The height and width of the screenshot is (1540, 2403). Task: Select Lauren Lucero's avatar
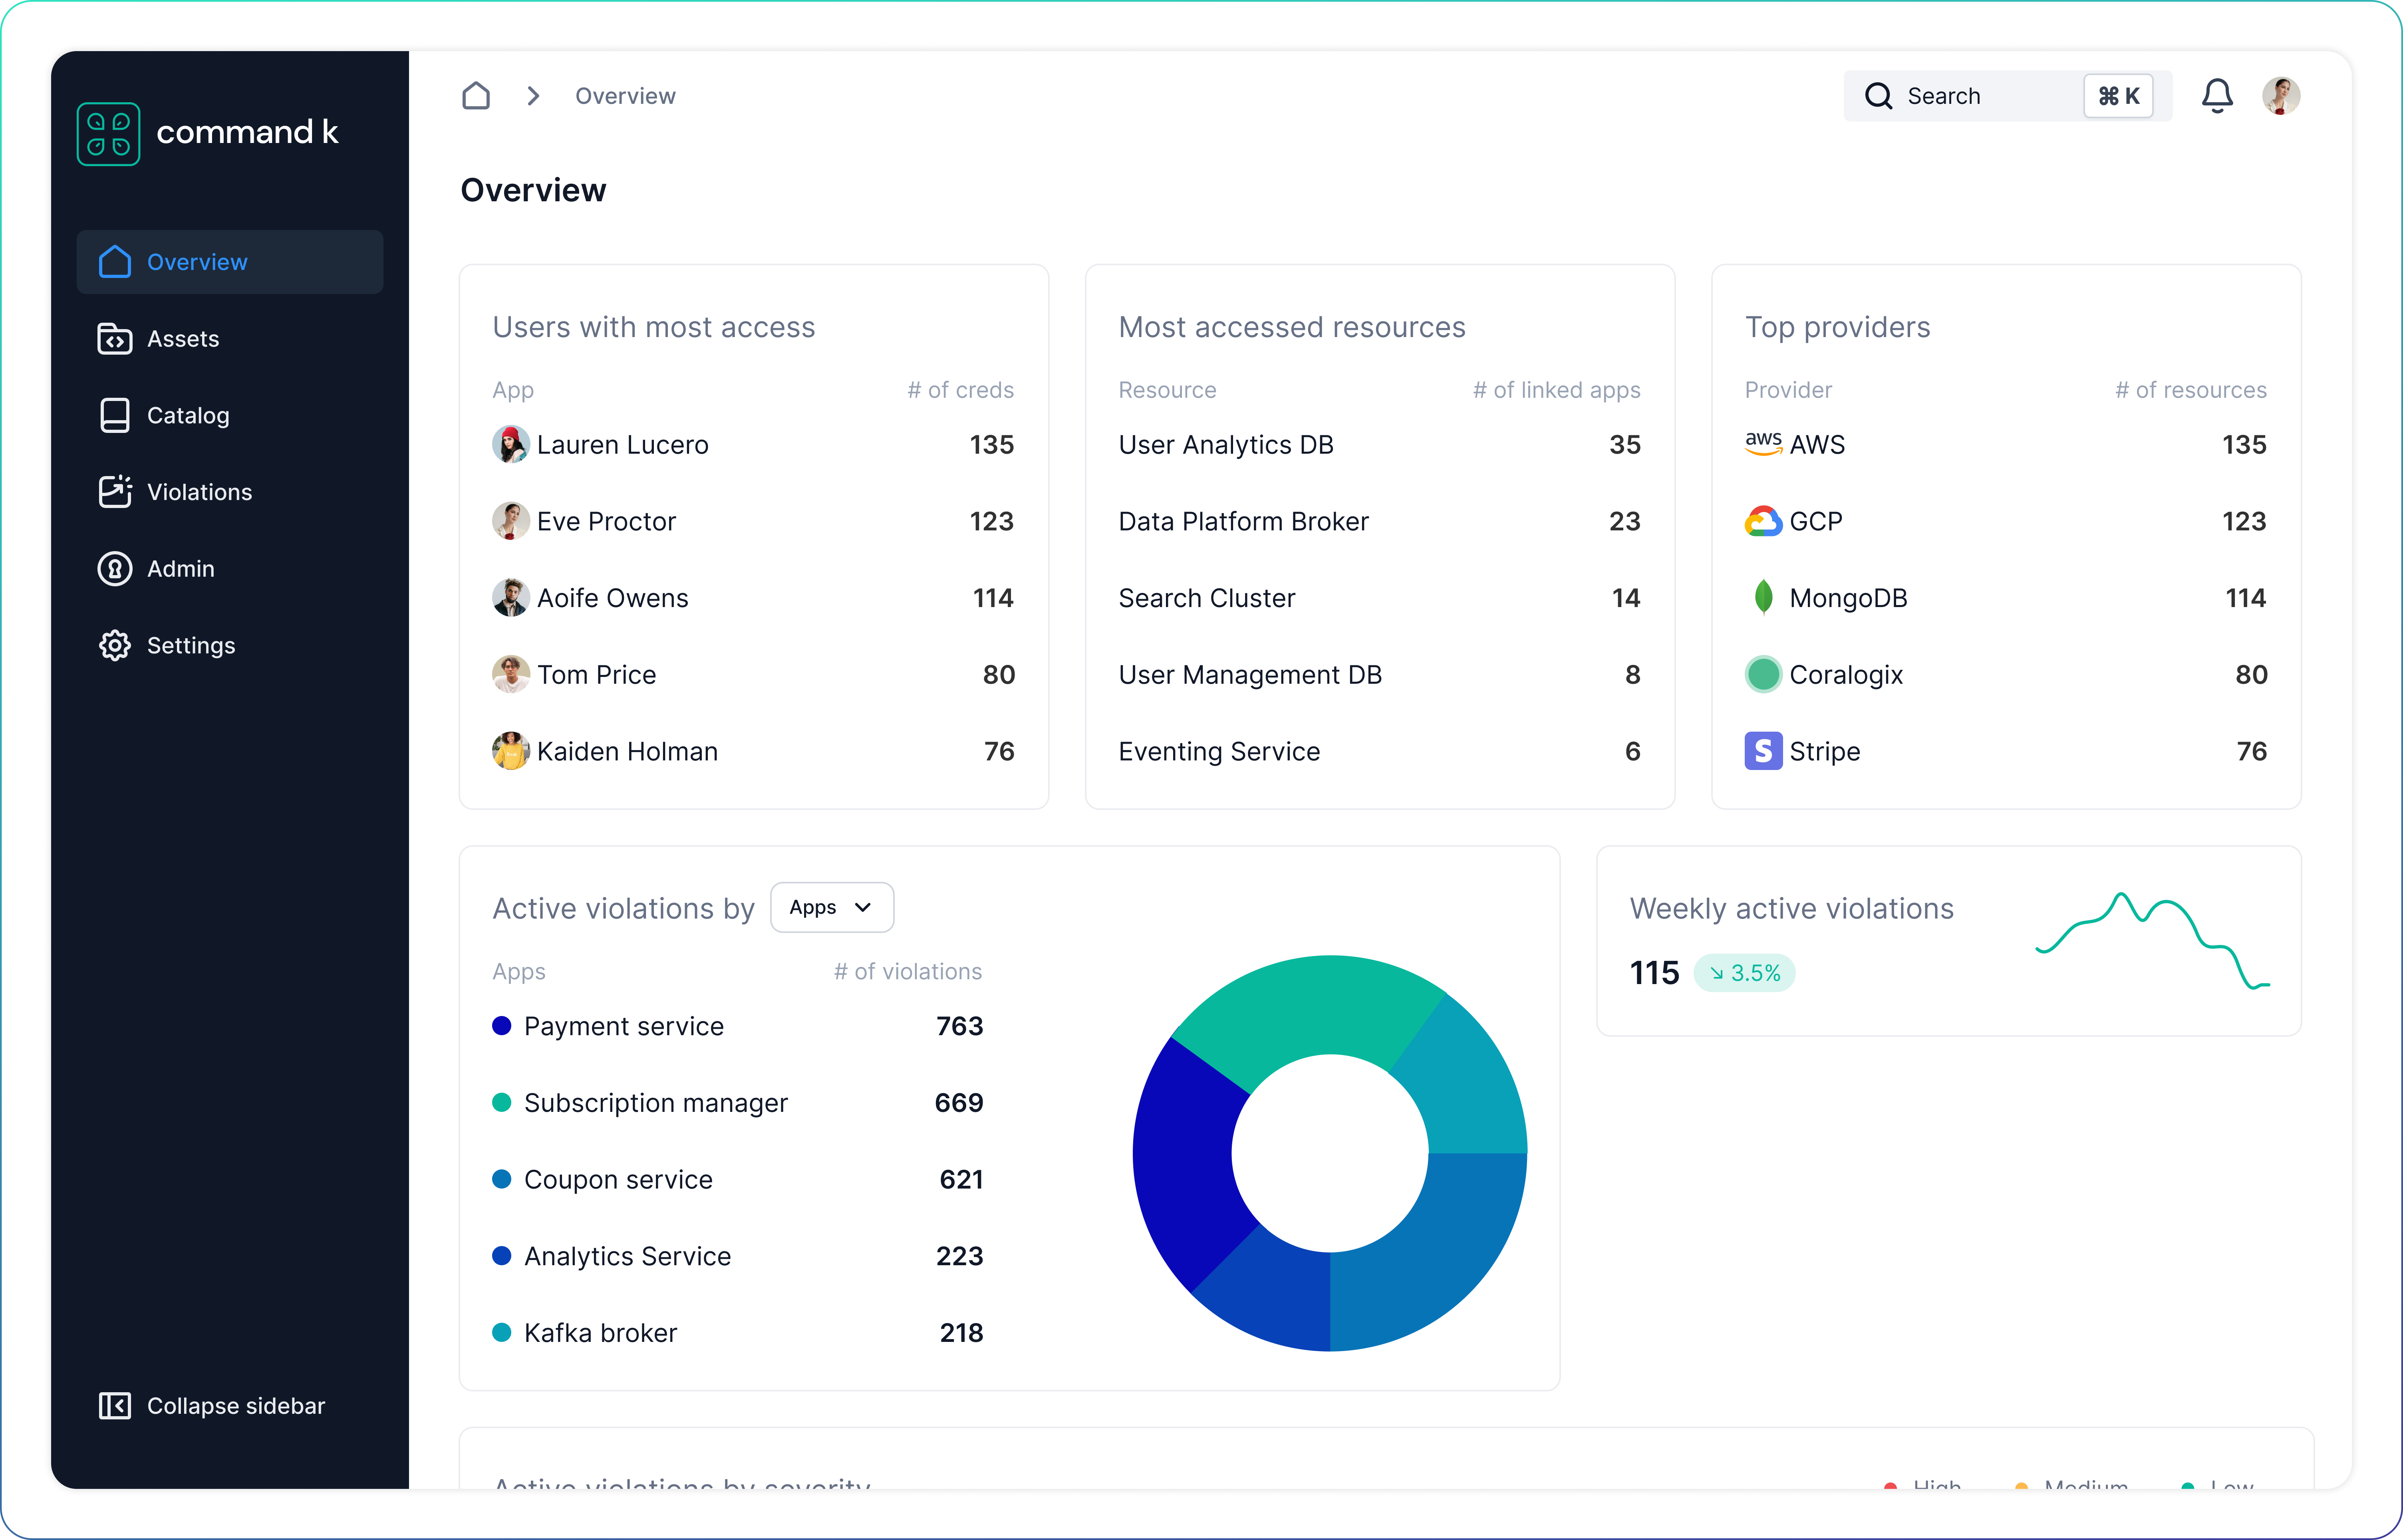click(511, 444)
